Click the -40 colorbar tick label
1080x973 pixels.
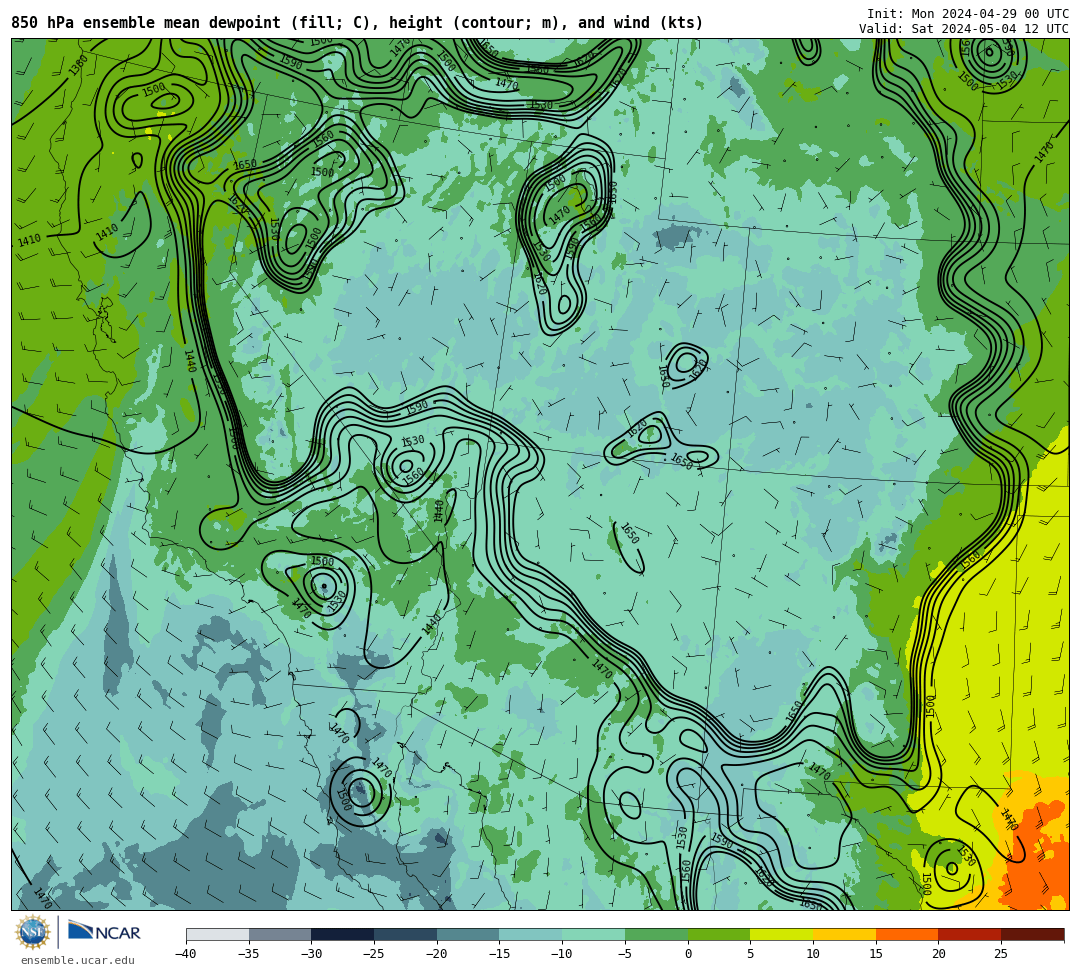point(186,954)
